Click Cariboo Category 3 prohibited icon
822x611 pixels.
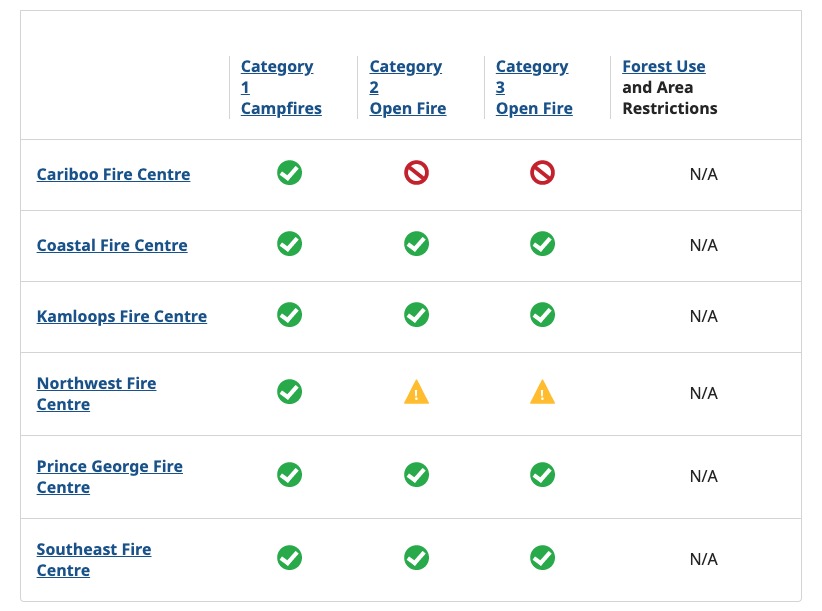[x=542, y=173]
